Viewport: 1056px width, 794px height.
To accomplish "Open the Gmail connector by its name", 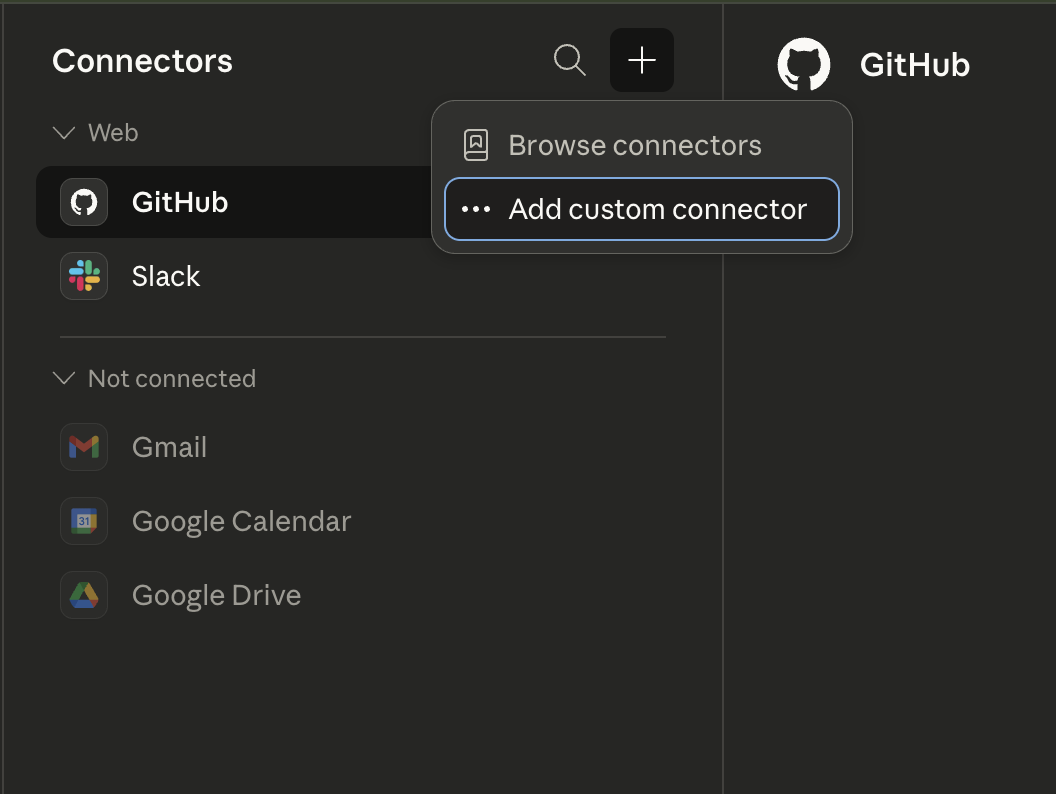I will click(x=169, y=447).
